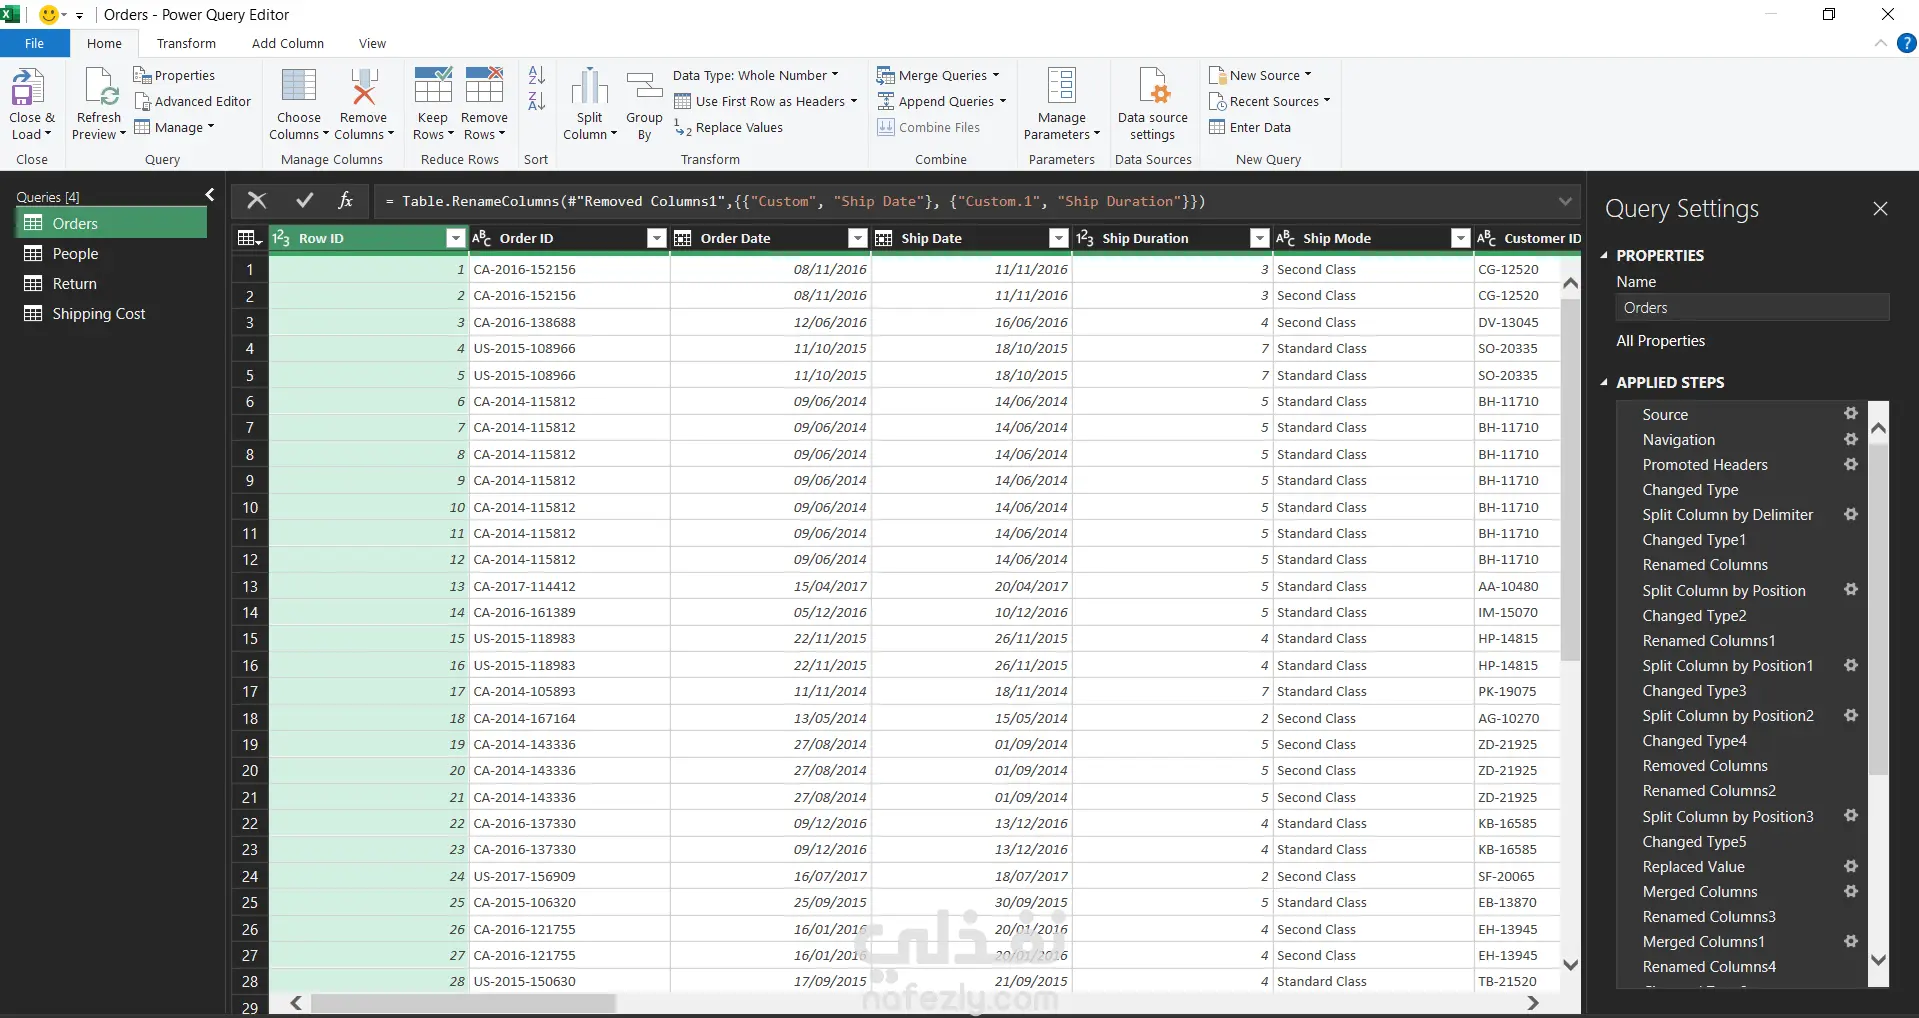Click the Manage Parameters icon
The image size is (1919, 1018).
(x=1062, y=87)
